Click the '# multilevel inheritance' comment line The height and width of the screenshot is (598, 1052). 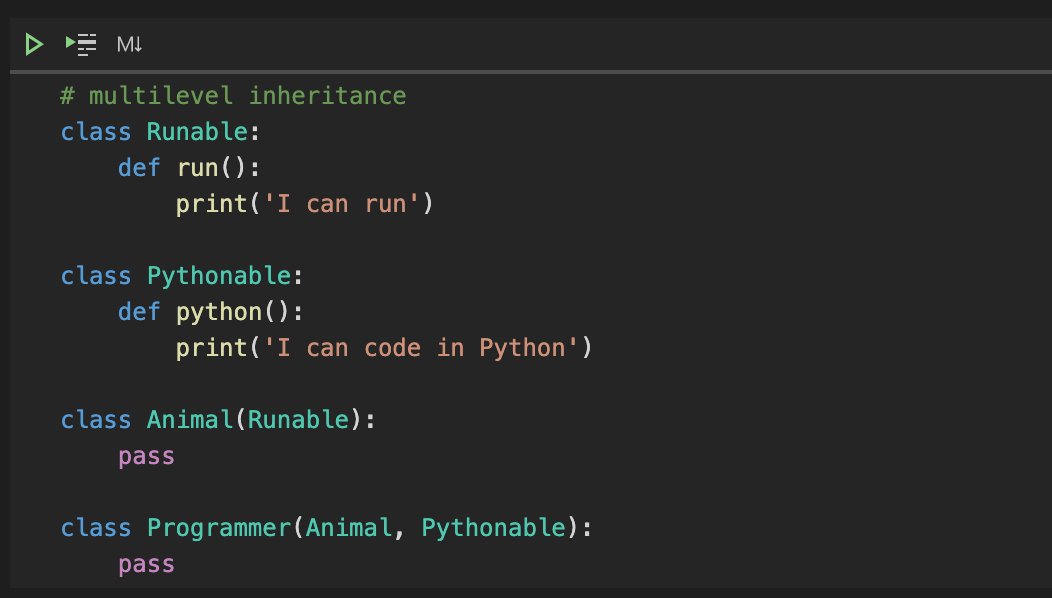[233, 96]
